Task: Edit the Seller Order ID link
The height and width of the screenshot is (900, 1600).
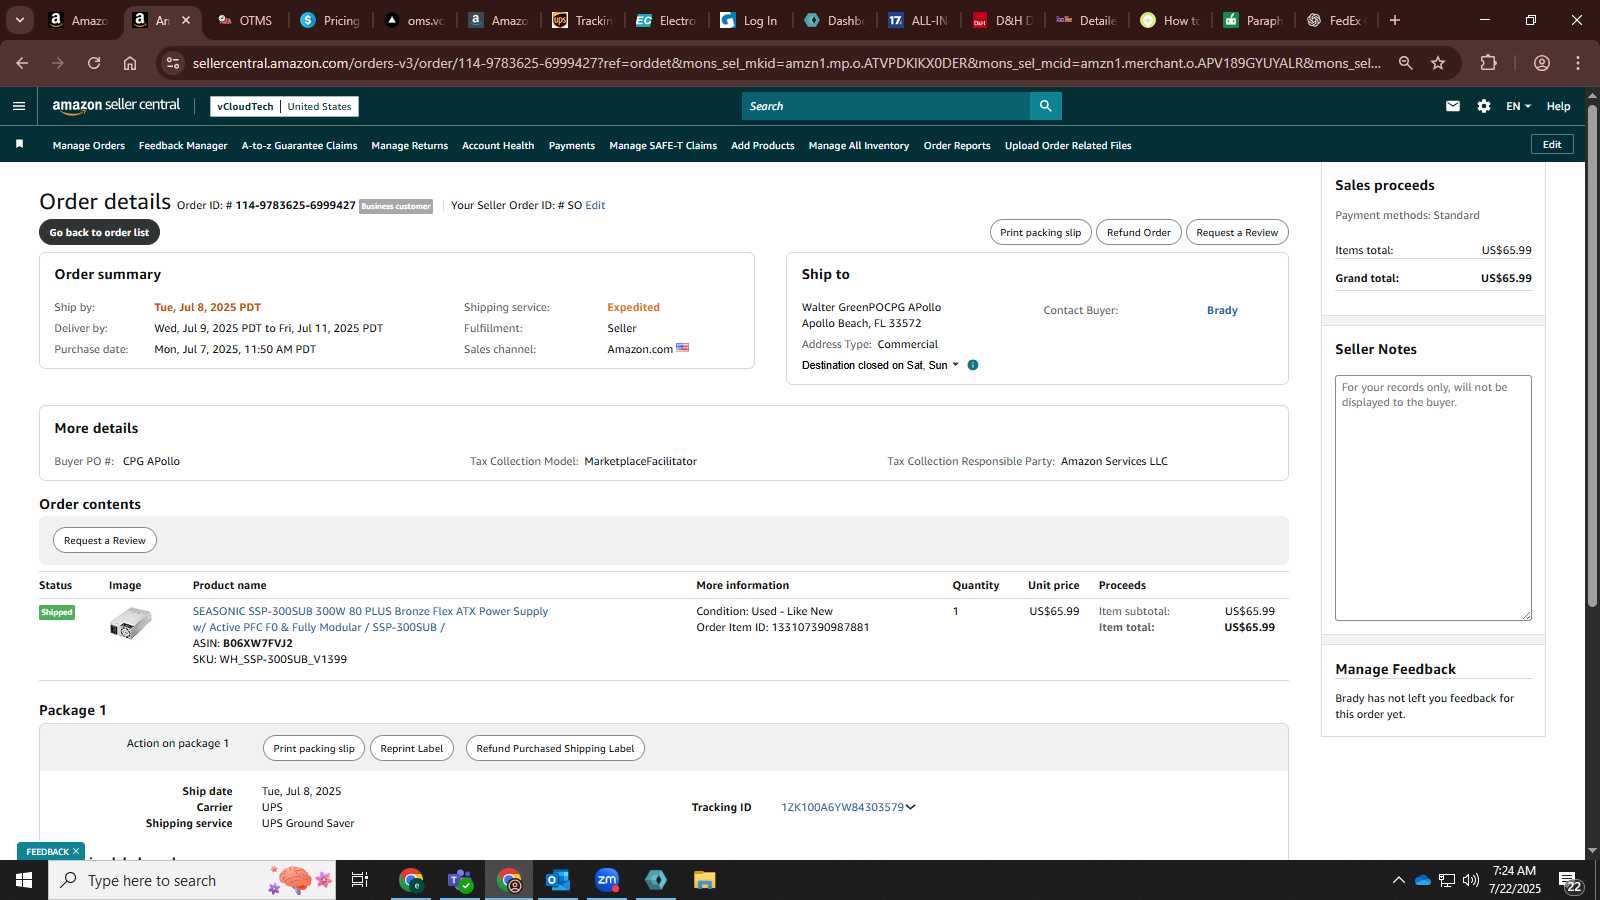Action: (595, 205)
